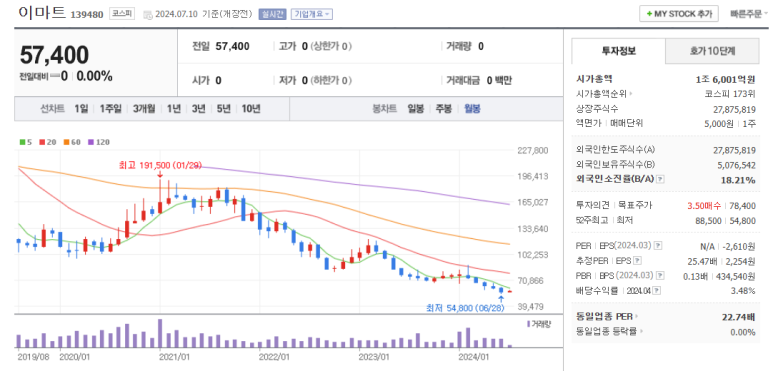Click the 동일업종 PER link
Viewport: 773px width, 371px height.
tap(606, 316)
